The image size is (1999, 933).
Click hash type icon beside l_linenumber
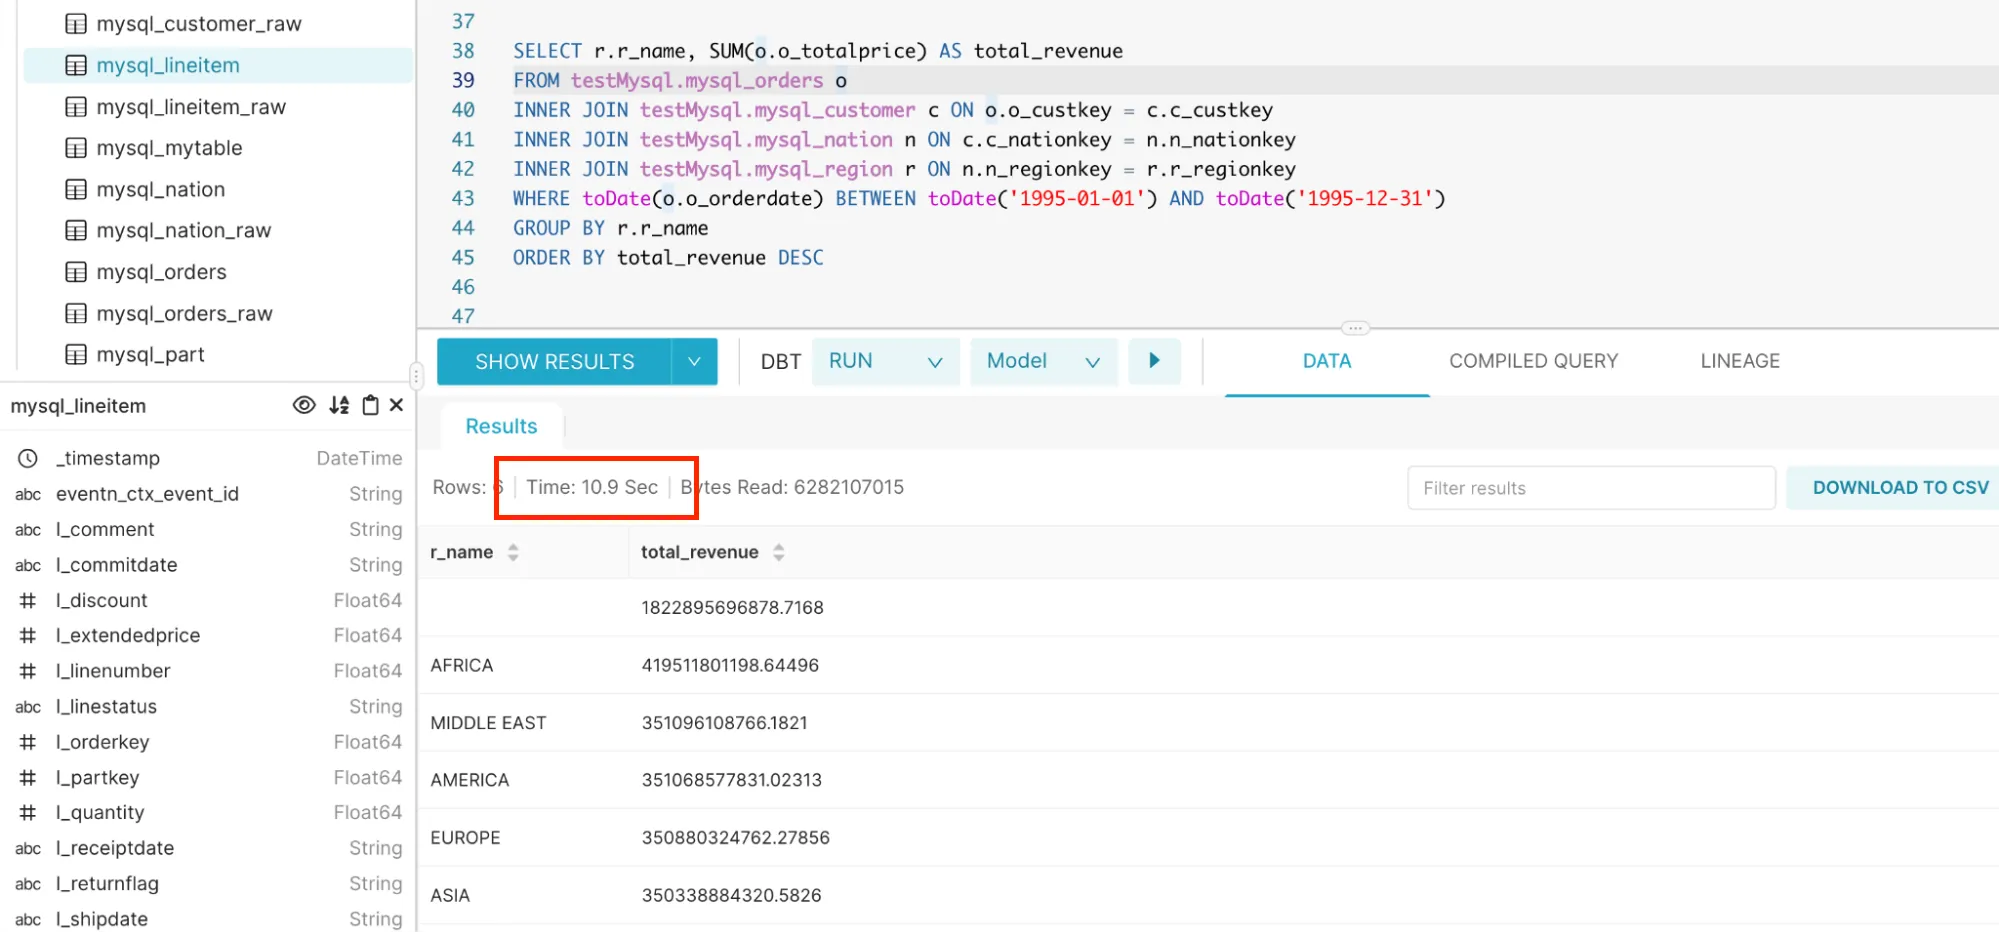click(28, 671)
